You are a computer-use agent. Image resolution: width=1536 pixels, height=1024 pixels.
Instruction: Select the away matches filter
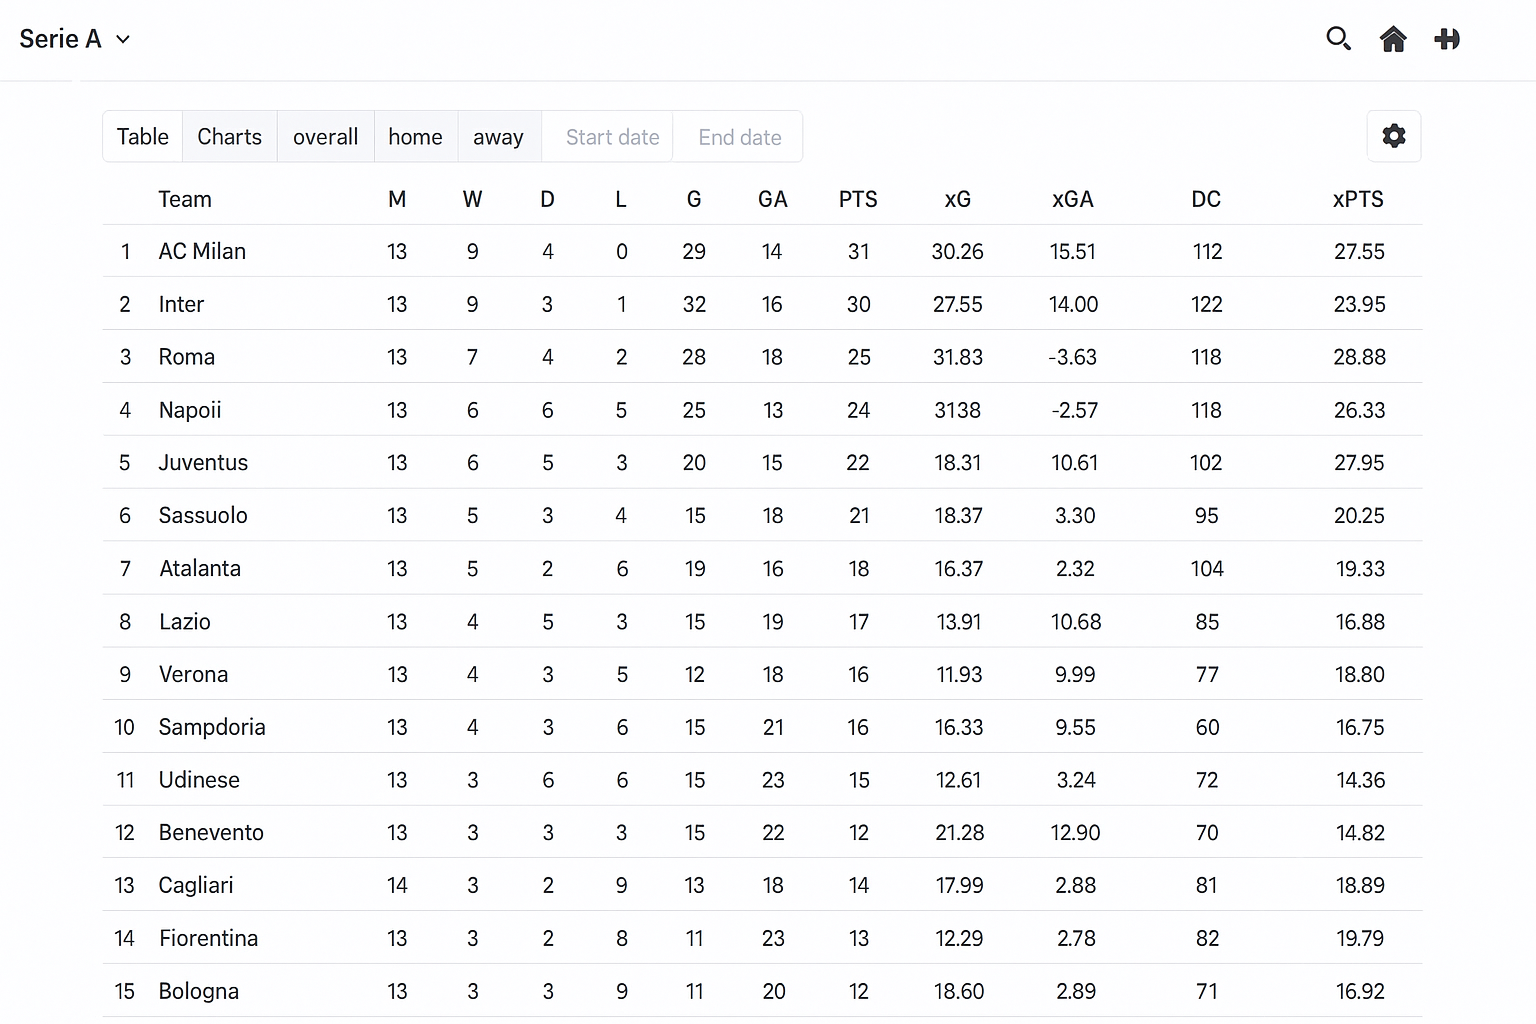[498, 137]
